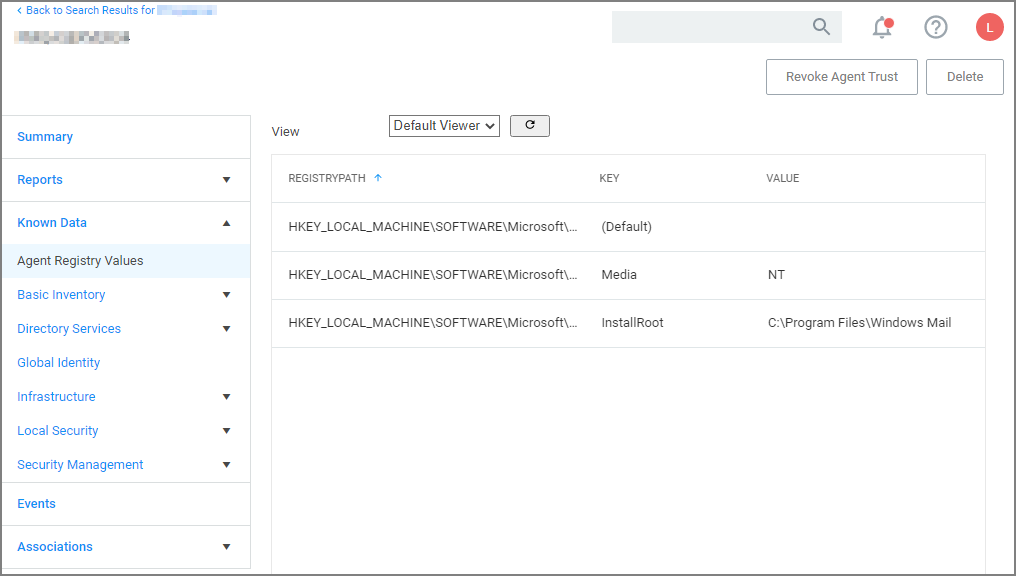
Task: Toggle the Reports section arrow
Action: click(x=227, y=180)
